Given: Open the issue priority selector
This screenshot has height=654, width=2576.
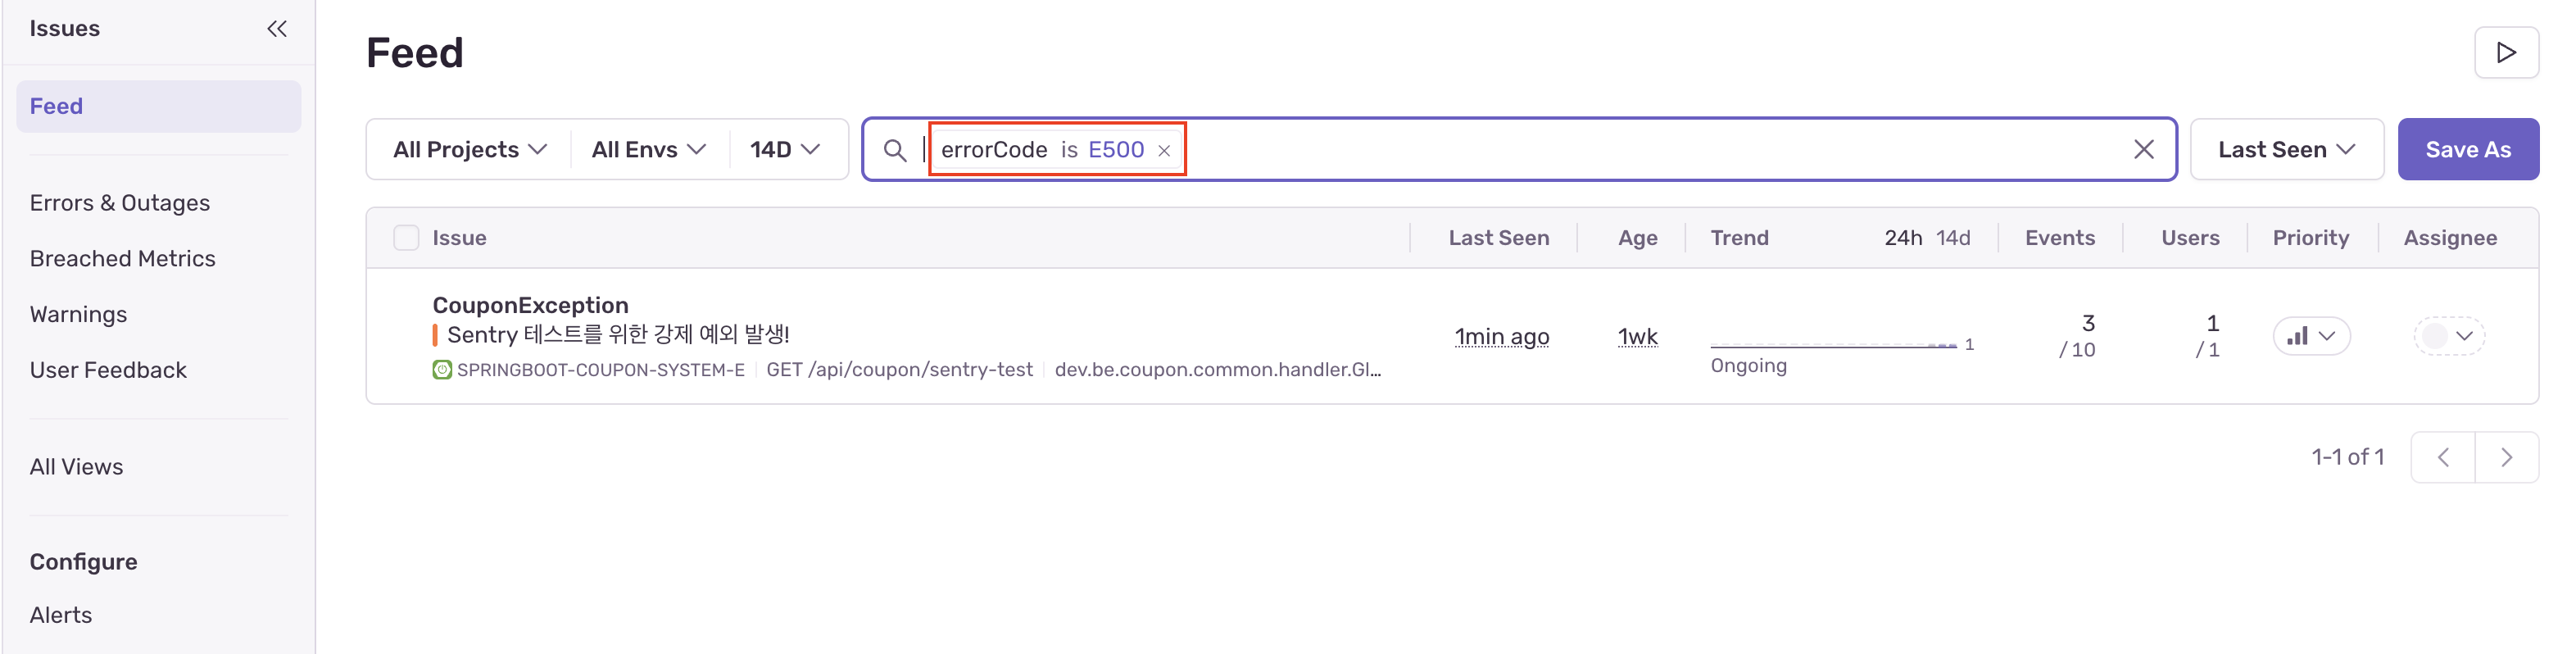Looking at the screenshot, I should click(x=2311, y=336).
